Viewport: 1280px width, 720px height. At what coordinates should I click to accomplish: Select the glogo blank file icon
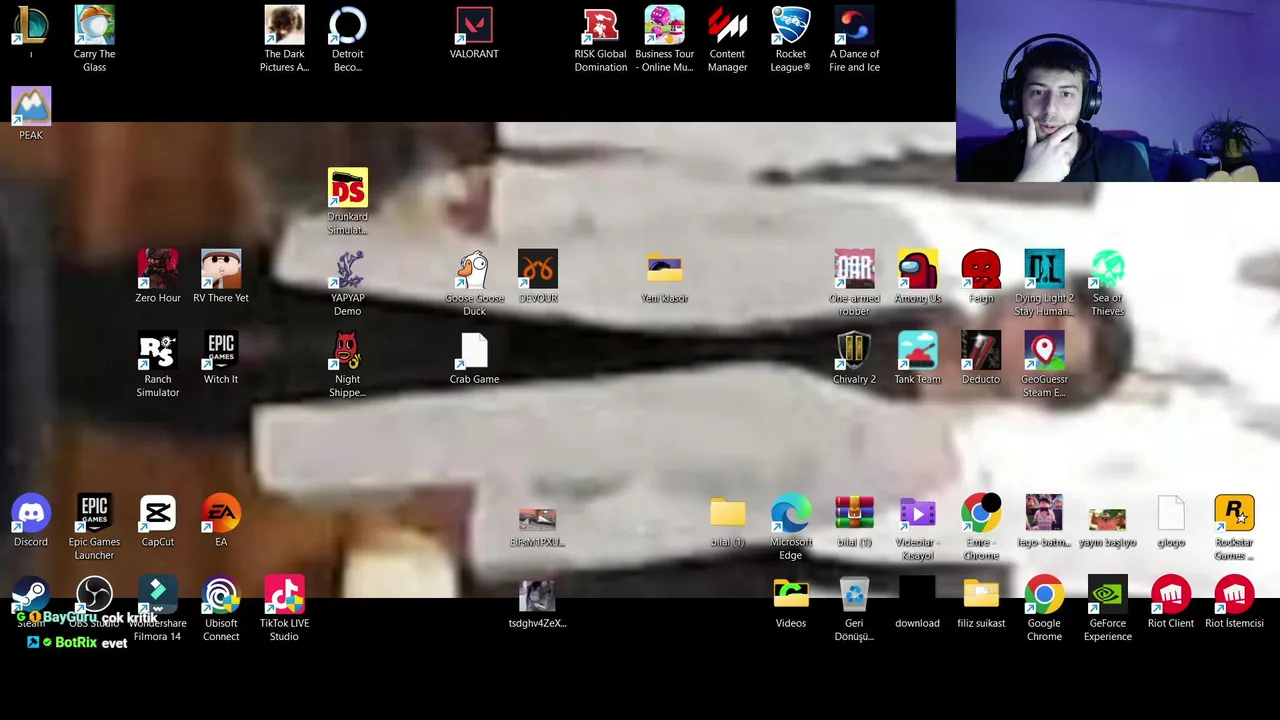pyautogui.click(x=1171, y=521)
